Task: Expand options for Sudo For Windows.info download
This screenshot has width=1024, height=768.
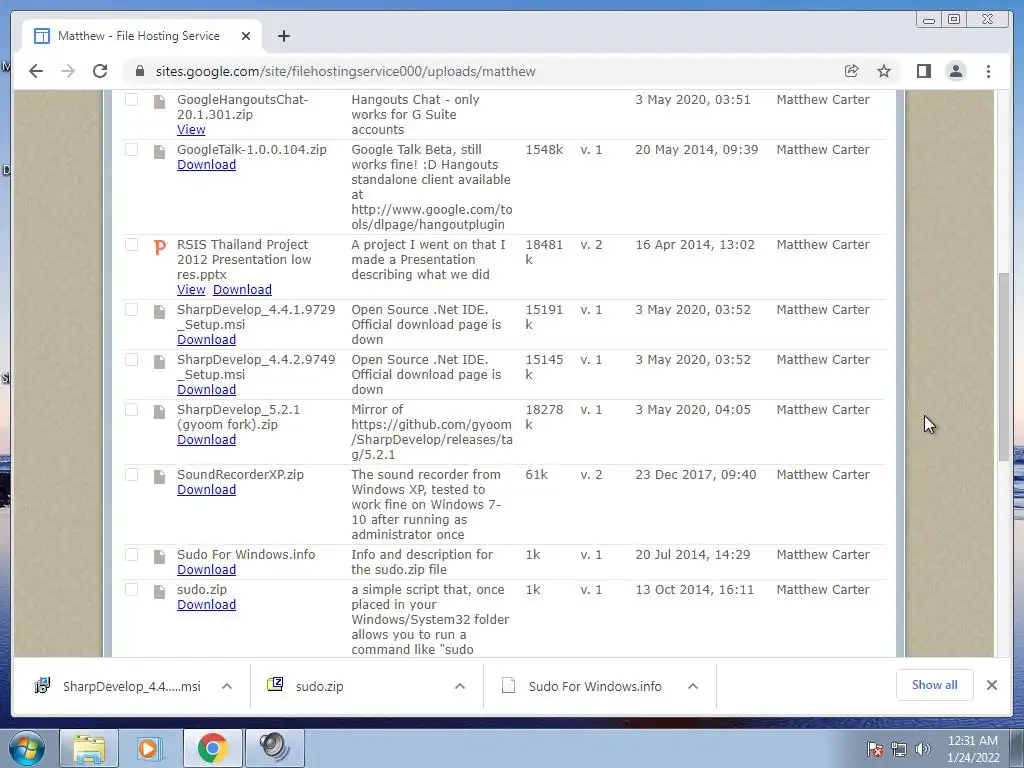Action: pyautogui.click(x=693, y=686)
